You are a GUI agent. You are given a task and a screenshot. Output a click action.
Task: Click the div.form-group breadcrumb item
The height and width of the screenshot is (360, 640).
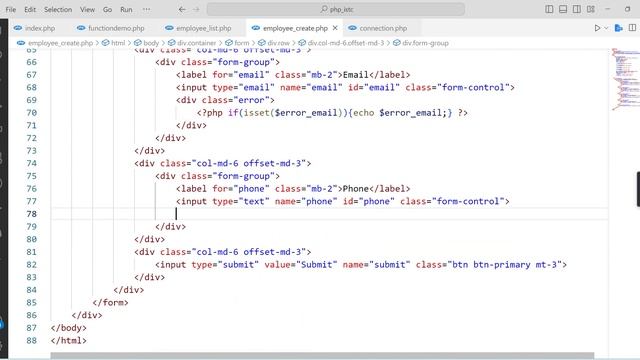[x=425, y=43]
